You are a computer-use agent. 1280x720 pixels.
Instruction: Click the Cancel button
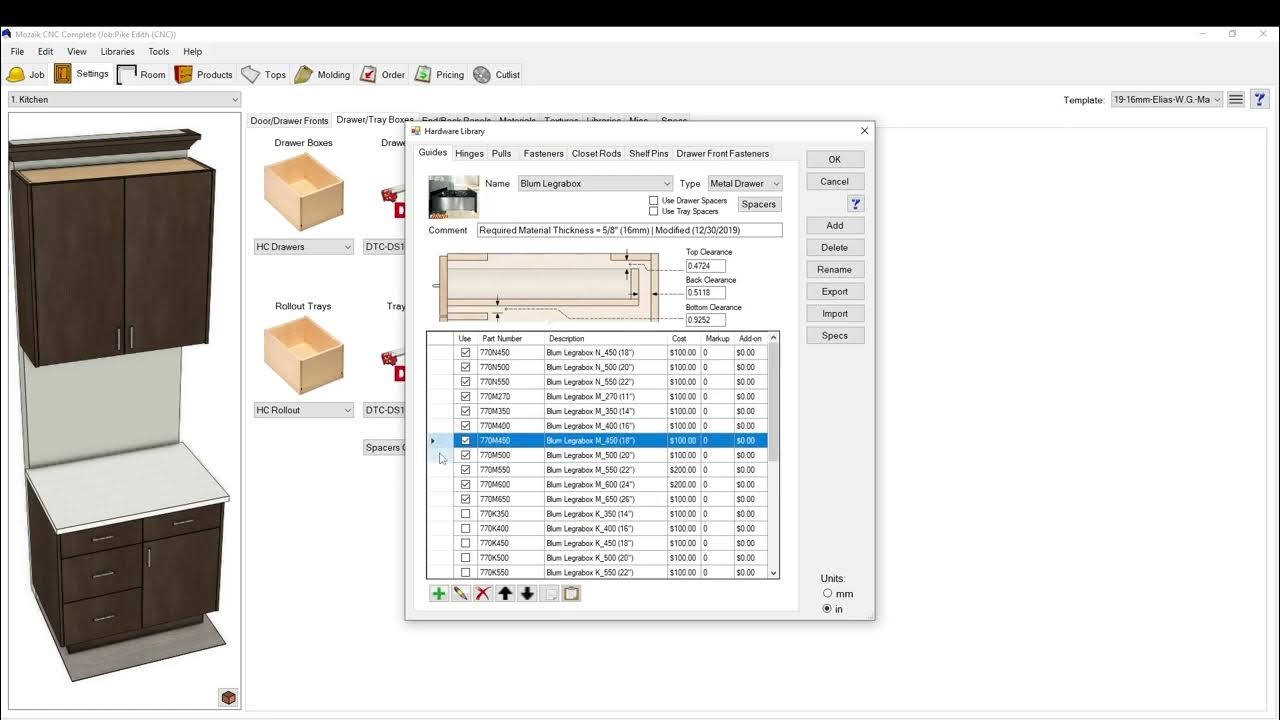(x=835, y=181)
